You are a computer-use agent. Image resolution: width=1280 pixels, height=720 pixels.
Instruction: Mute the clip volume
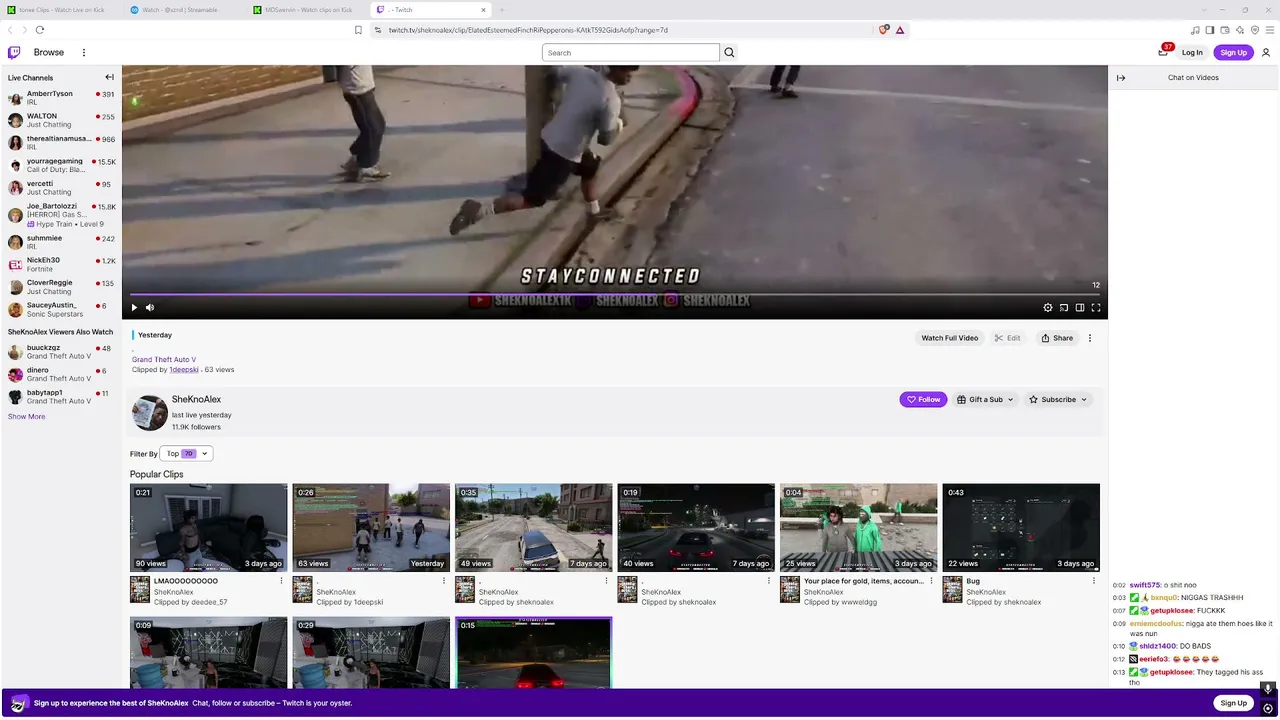[150, 307]
